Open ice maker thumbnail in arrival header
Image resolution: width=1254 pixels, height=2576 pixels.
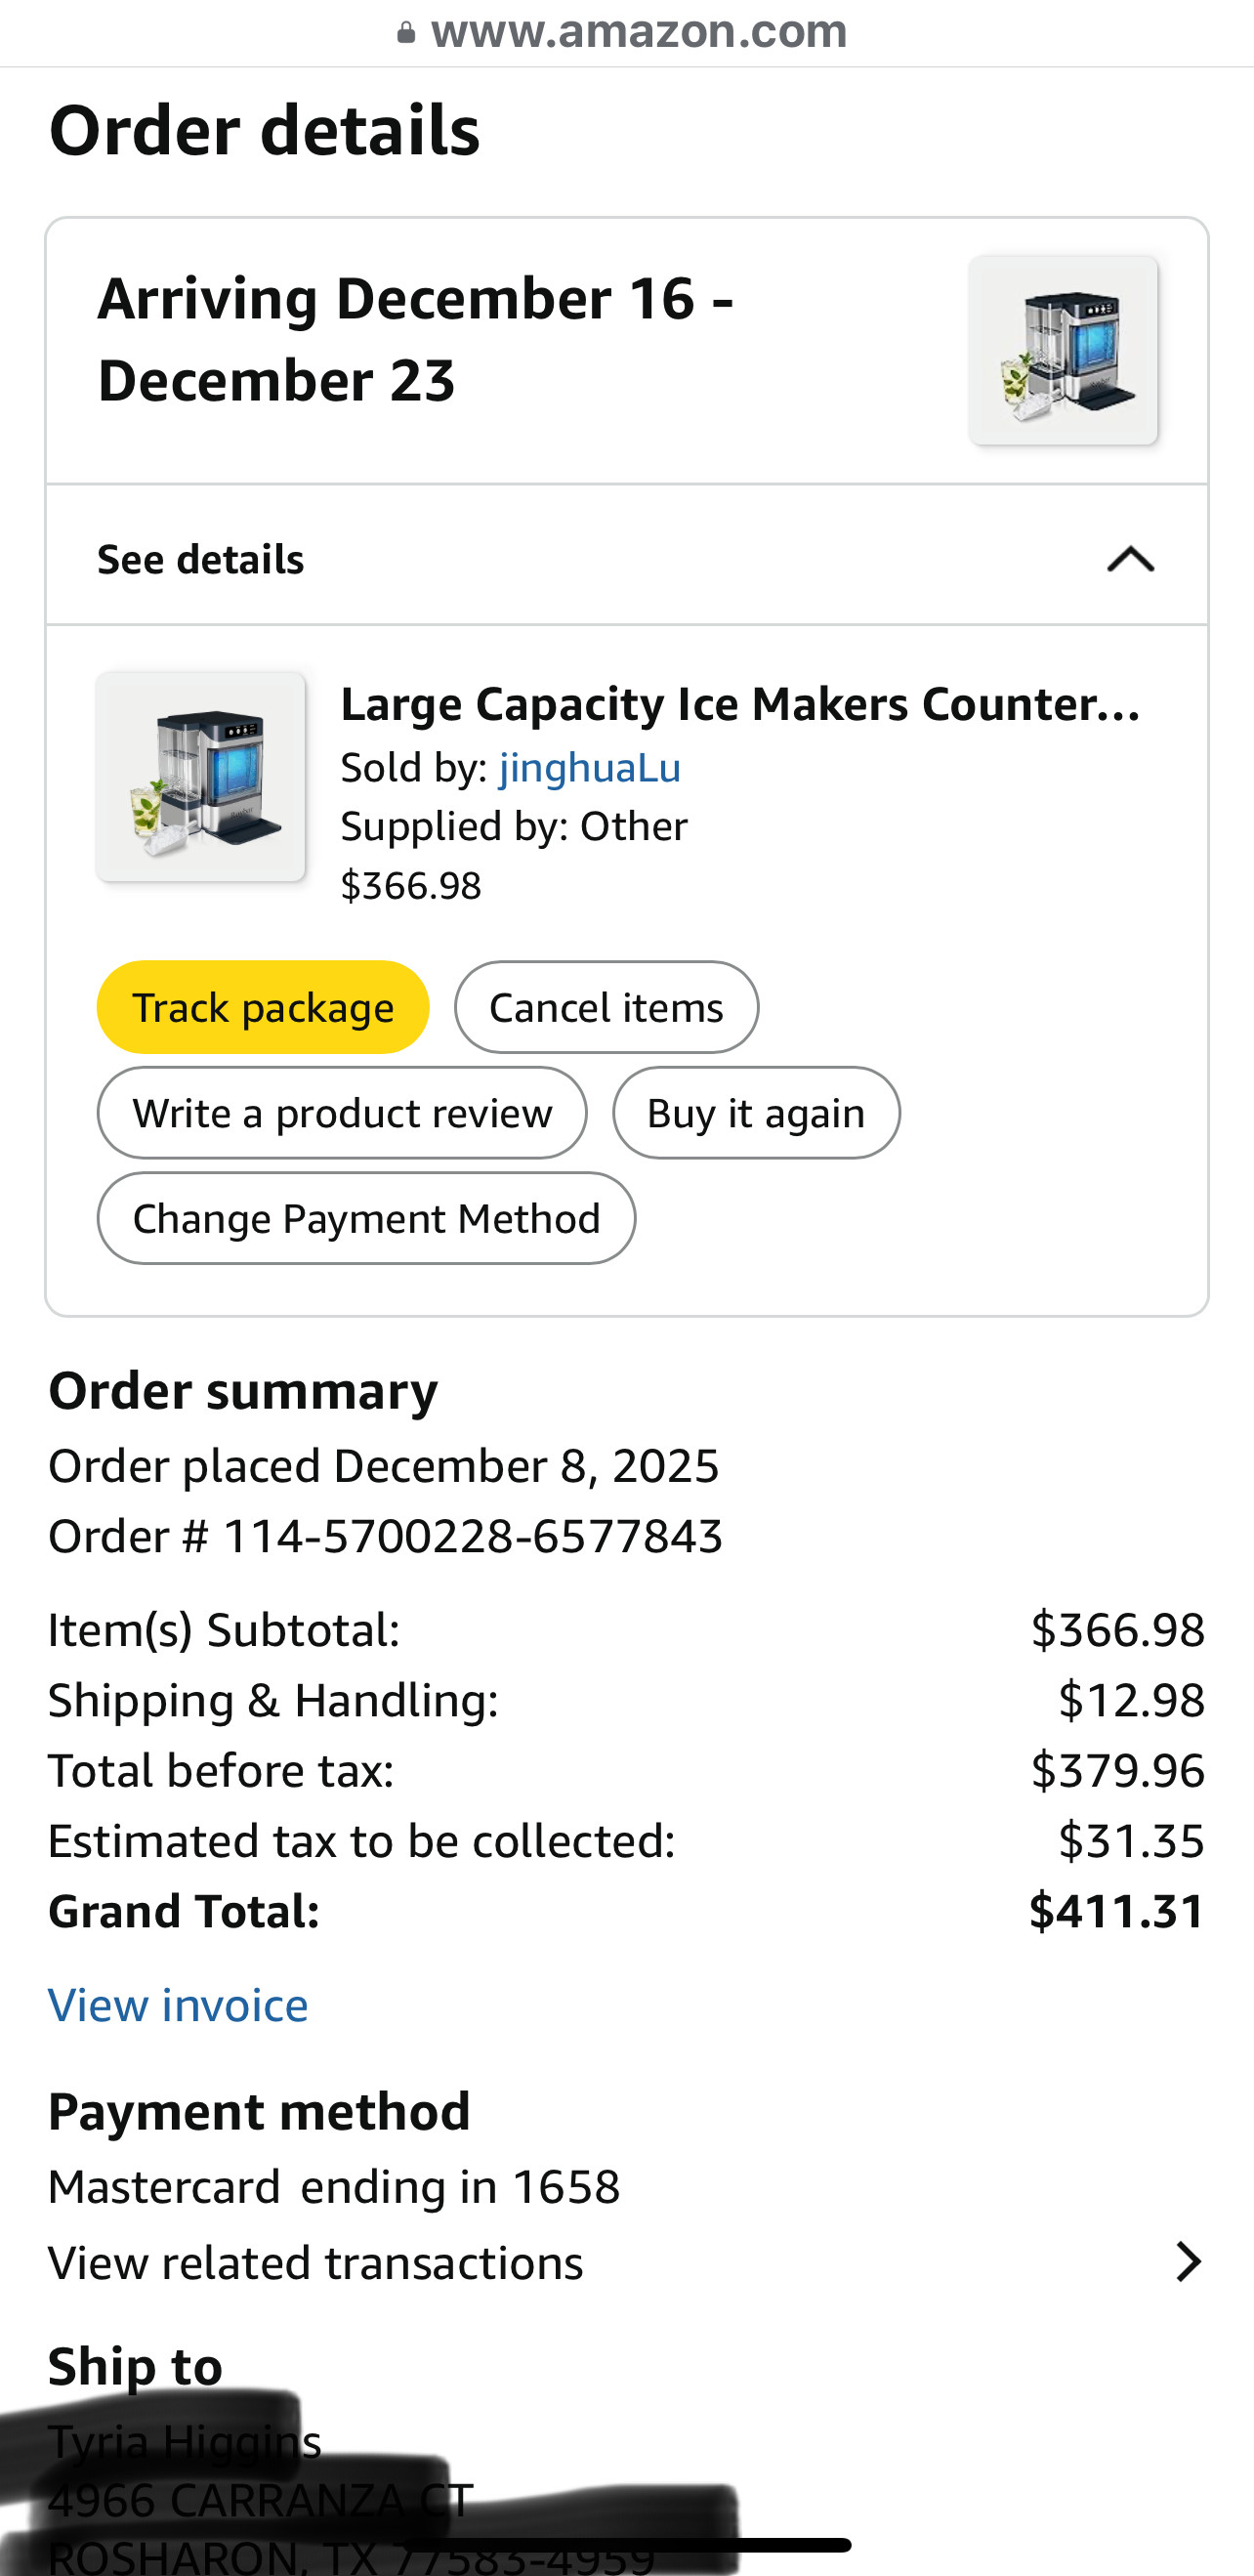[1063, 350]
